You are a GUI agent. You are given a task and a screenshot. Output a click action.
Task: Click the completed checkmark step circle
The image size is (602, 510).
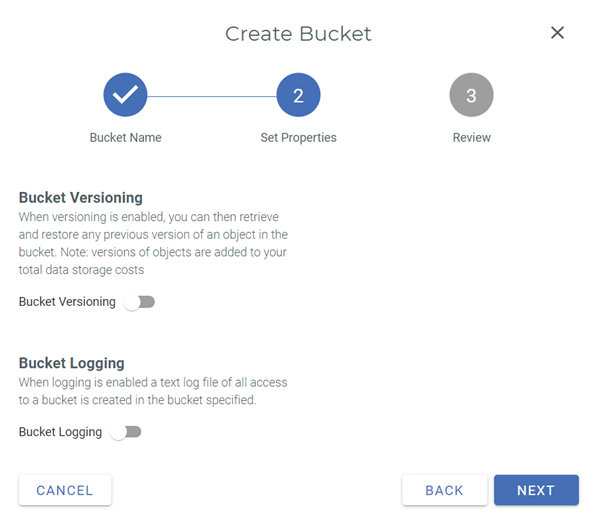(125, 95)
